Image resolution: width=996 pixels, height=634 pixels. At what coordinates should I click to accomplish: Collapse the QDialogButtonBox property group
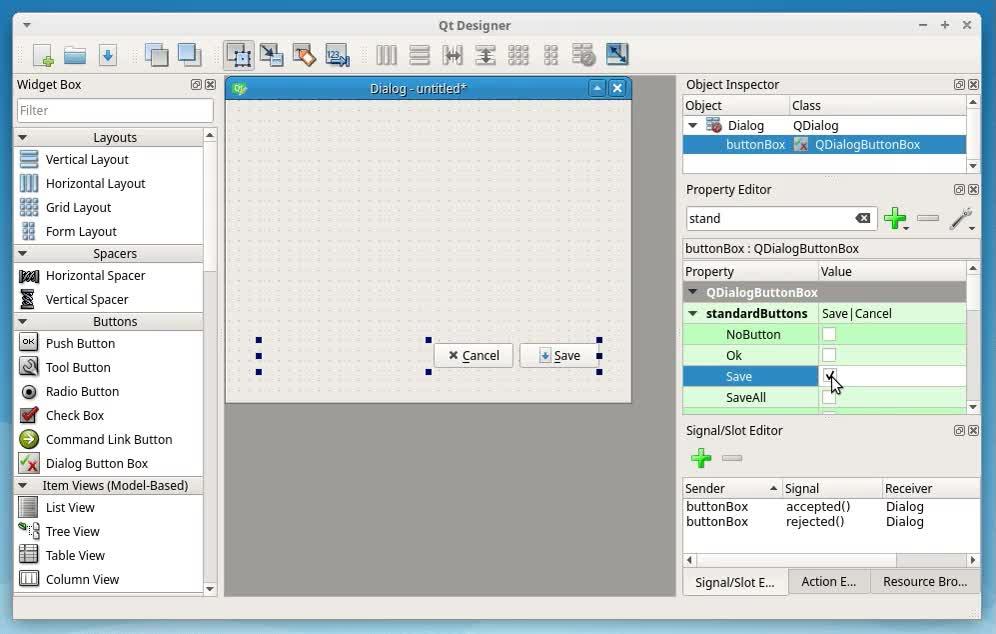[x=693, y=293]
